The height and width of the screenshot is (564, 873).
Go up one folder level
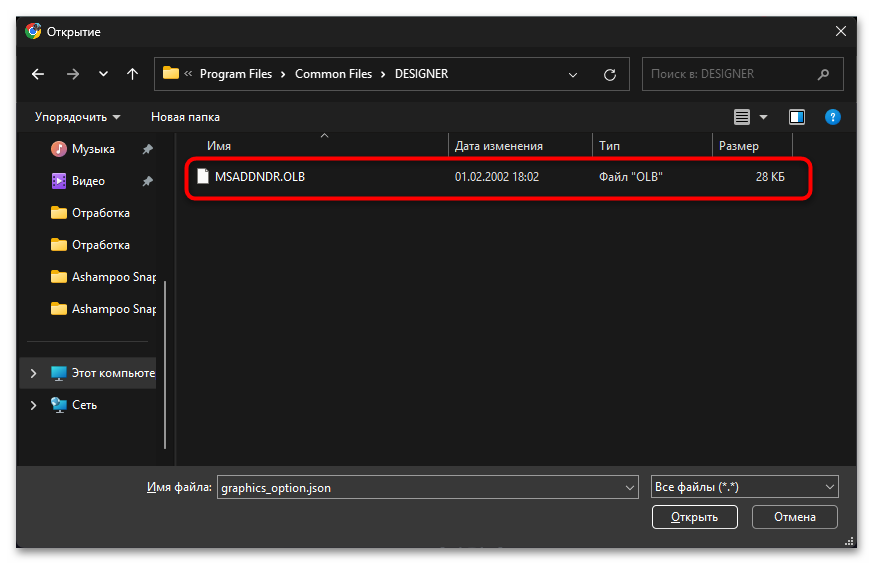pyautogui.click(x=133, y=74)
